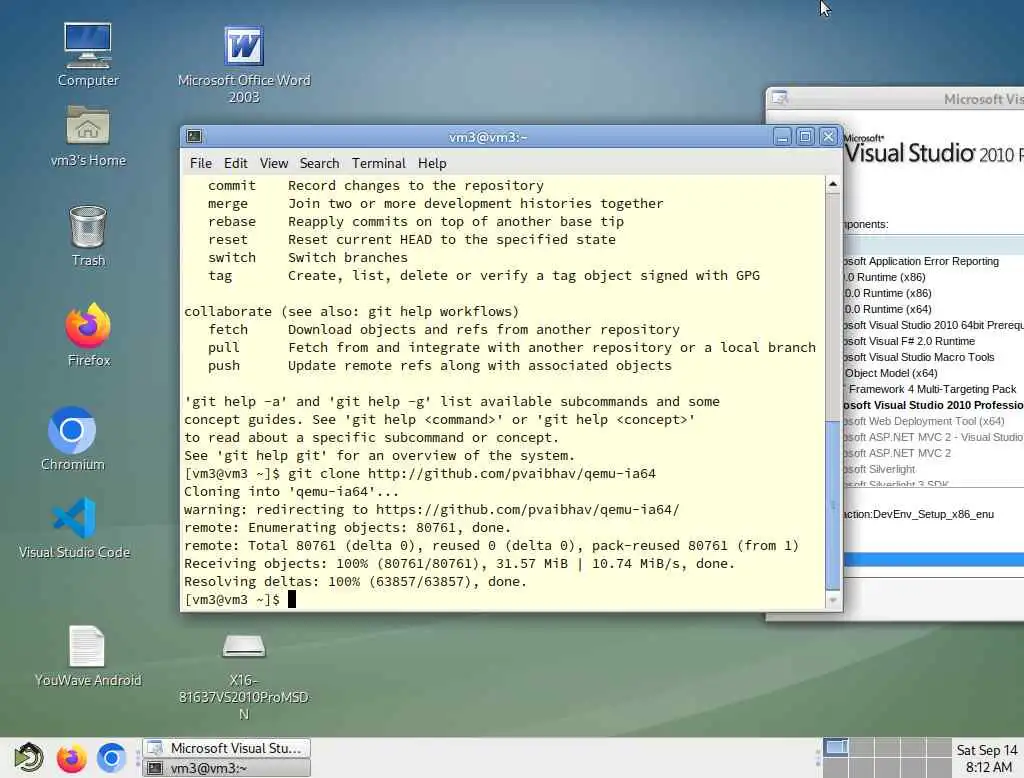Open the MATE main menu in the panel
Viewport: 1024px width, 778px height.
[x=29, y=758]
